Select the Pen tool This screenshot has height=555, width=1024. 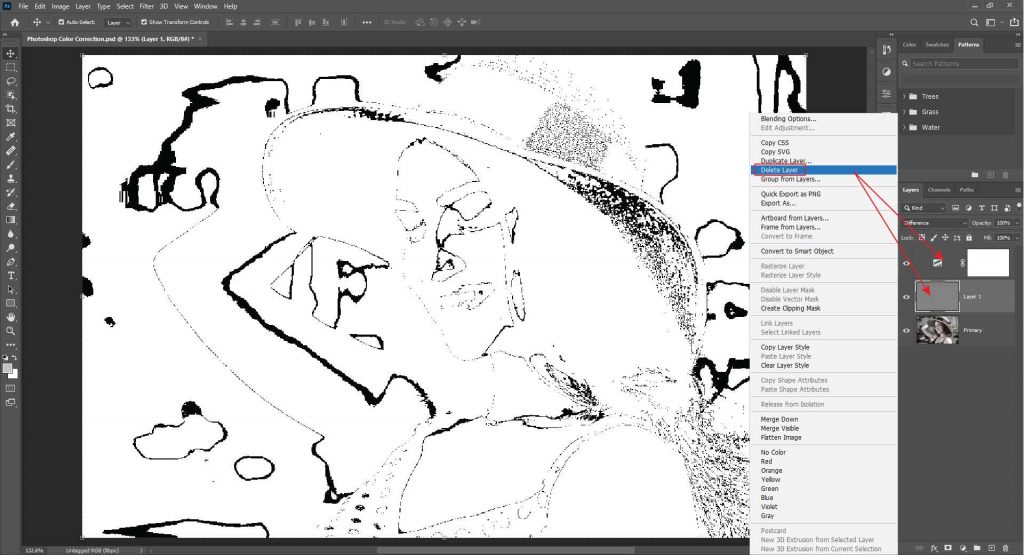click(10, 262)
